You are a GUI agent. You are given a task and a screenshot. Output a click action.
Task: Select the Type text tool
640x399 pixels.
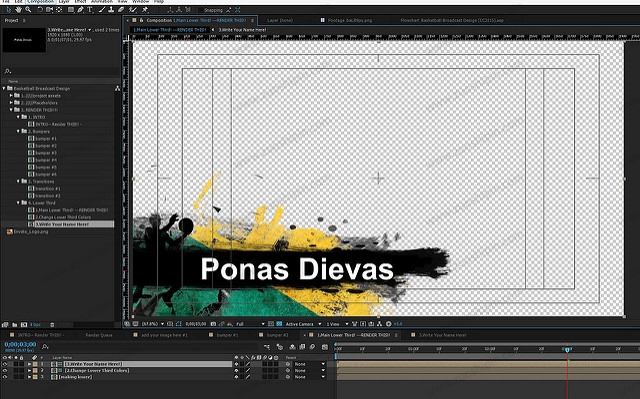click(x=89, y=9)
